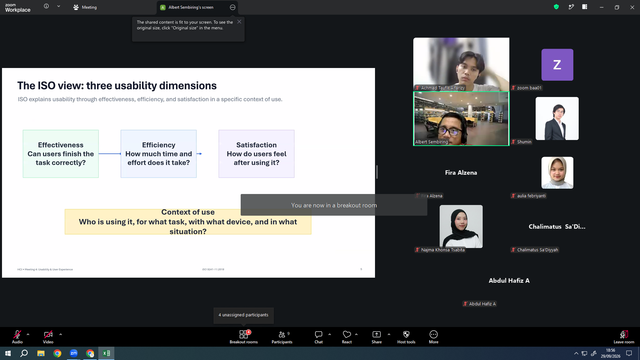Expand the Audio options arrow
This screenshot has height=360, width=640.
click(28, 334)
